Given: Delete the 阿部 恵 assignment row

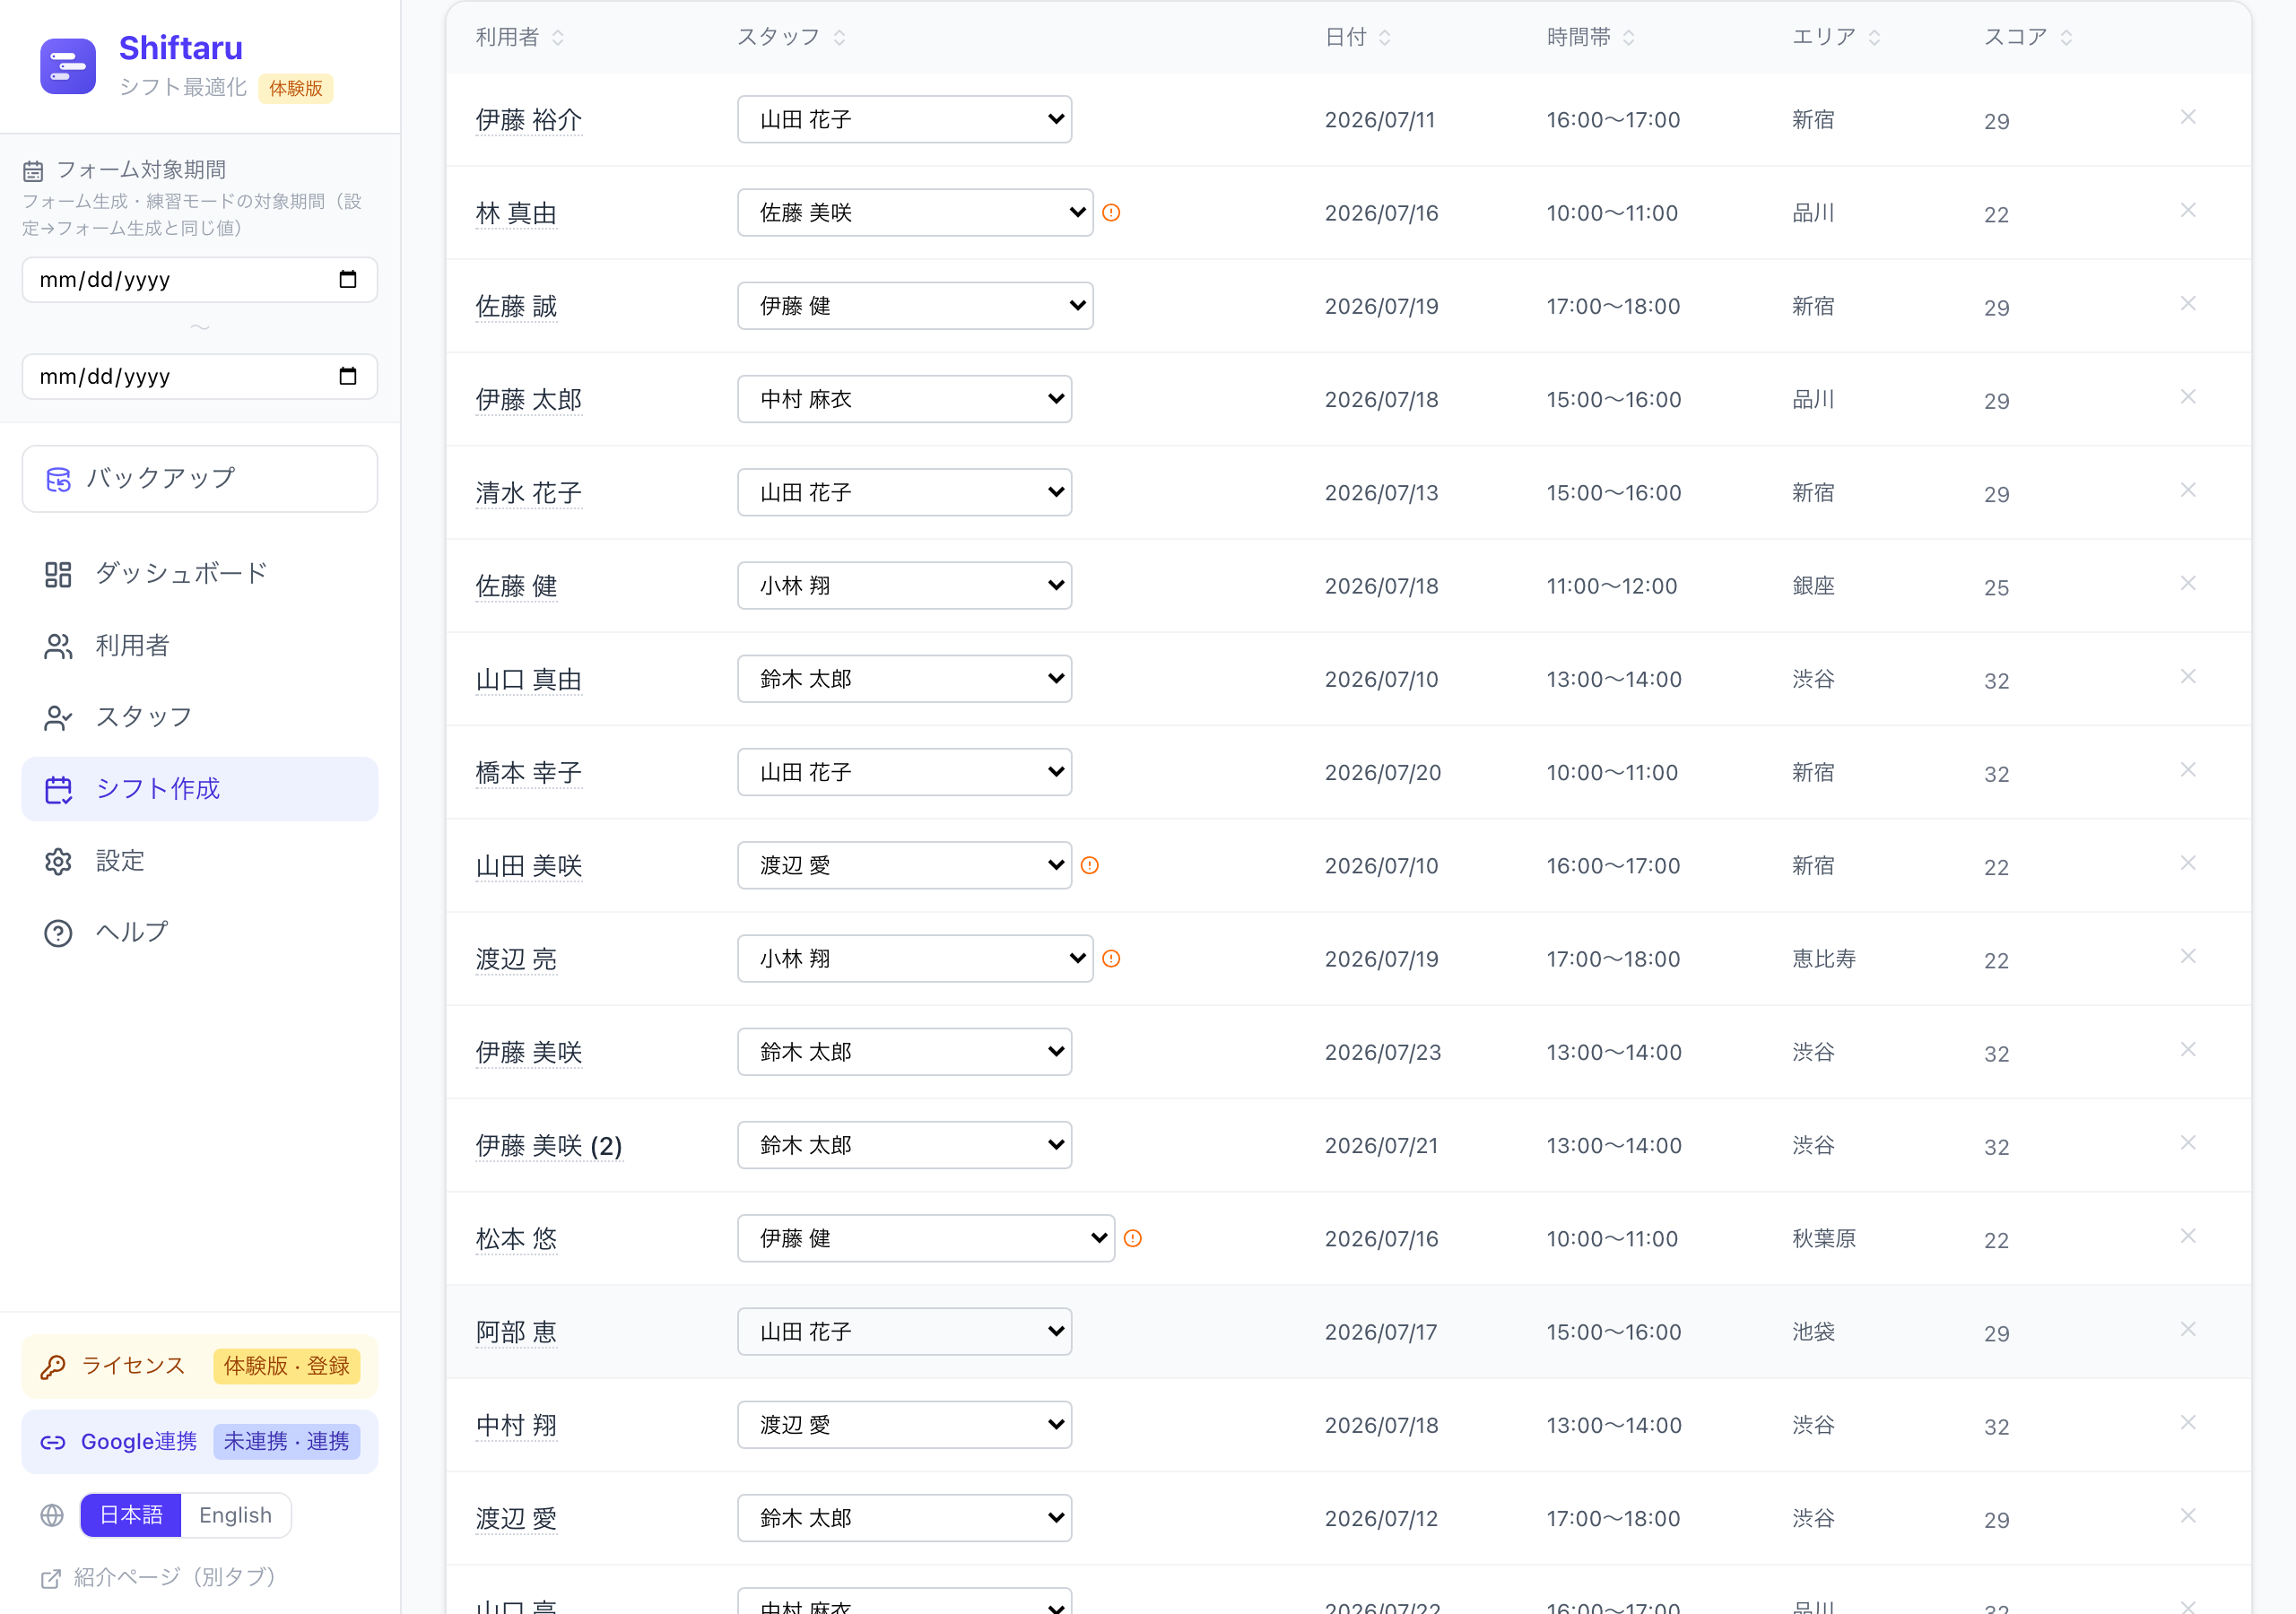Looking at the screenshot, I should [x=2188, y=1329].
